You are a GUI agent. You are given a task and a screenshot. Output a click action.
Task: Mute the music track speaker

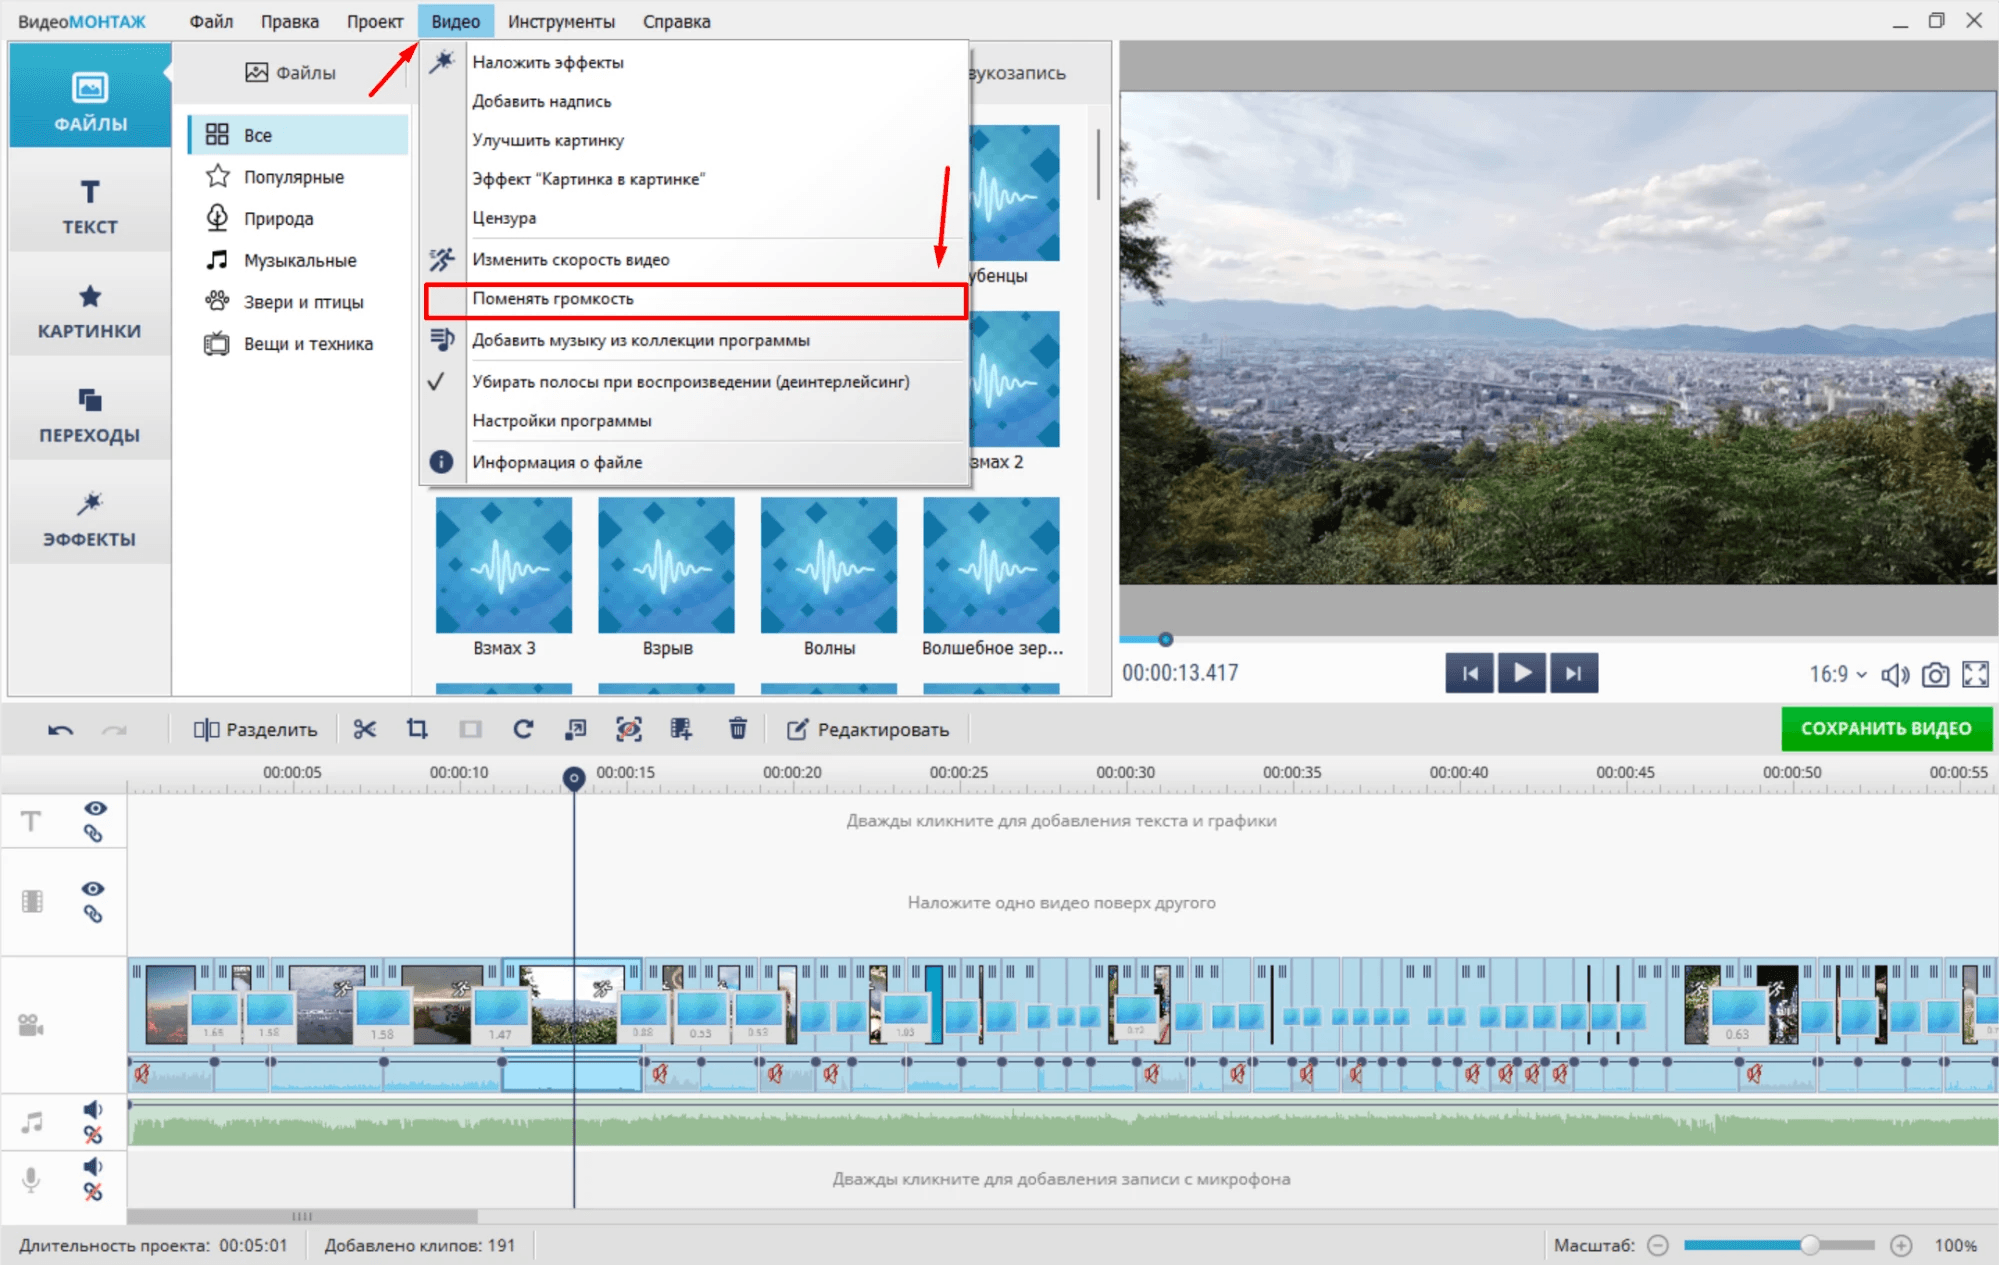click(93, 1109)
